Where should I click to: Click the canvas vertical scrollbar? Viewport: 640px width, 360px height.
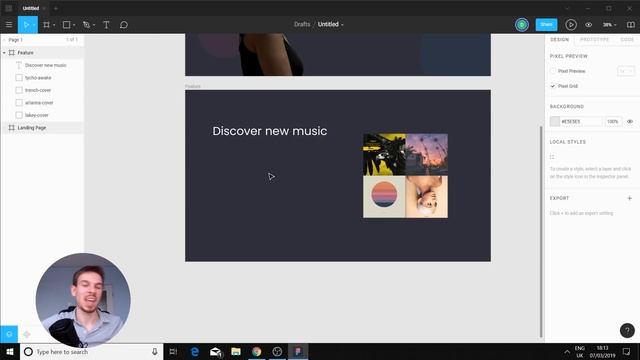541,232
